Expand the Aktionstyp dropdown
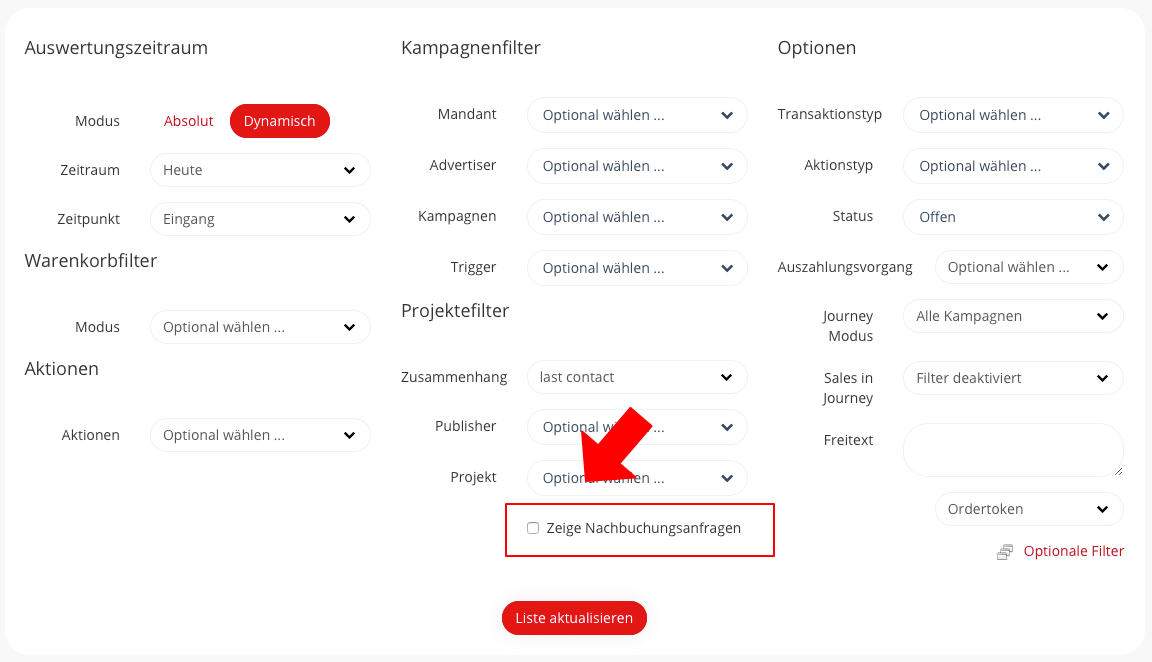This screenshot has width=1152, height=662. (1013, 166)
